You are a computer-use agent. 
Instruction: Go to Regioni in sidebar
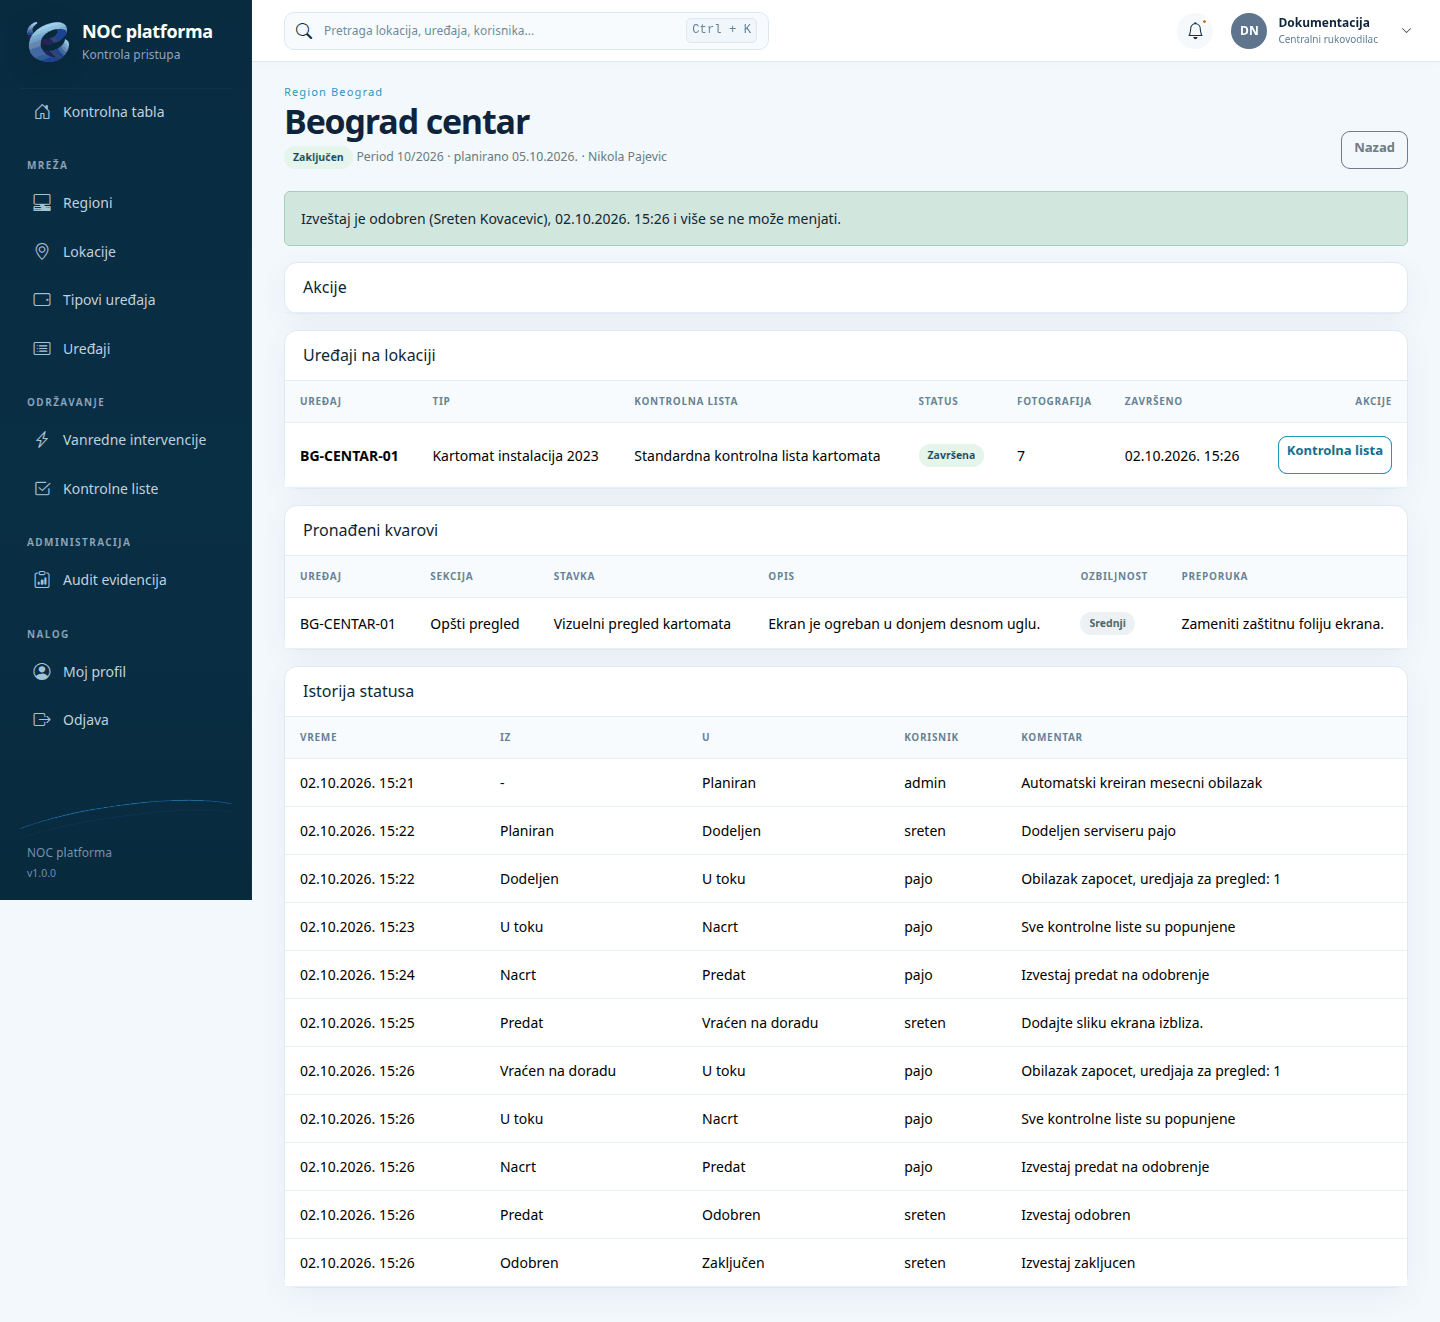click(x=126, y=203)
